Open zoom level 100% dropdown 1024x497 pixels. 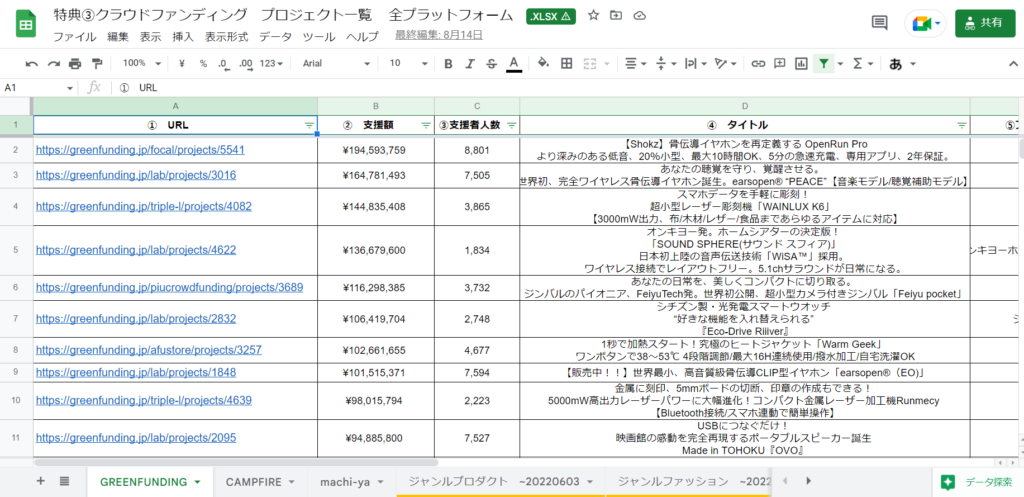(x=142, y=63)
